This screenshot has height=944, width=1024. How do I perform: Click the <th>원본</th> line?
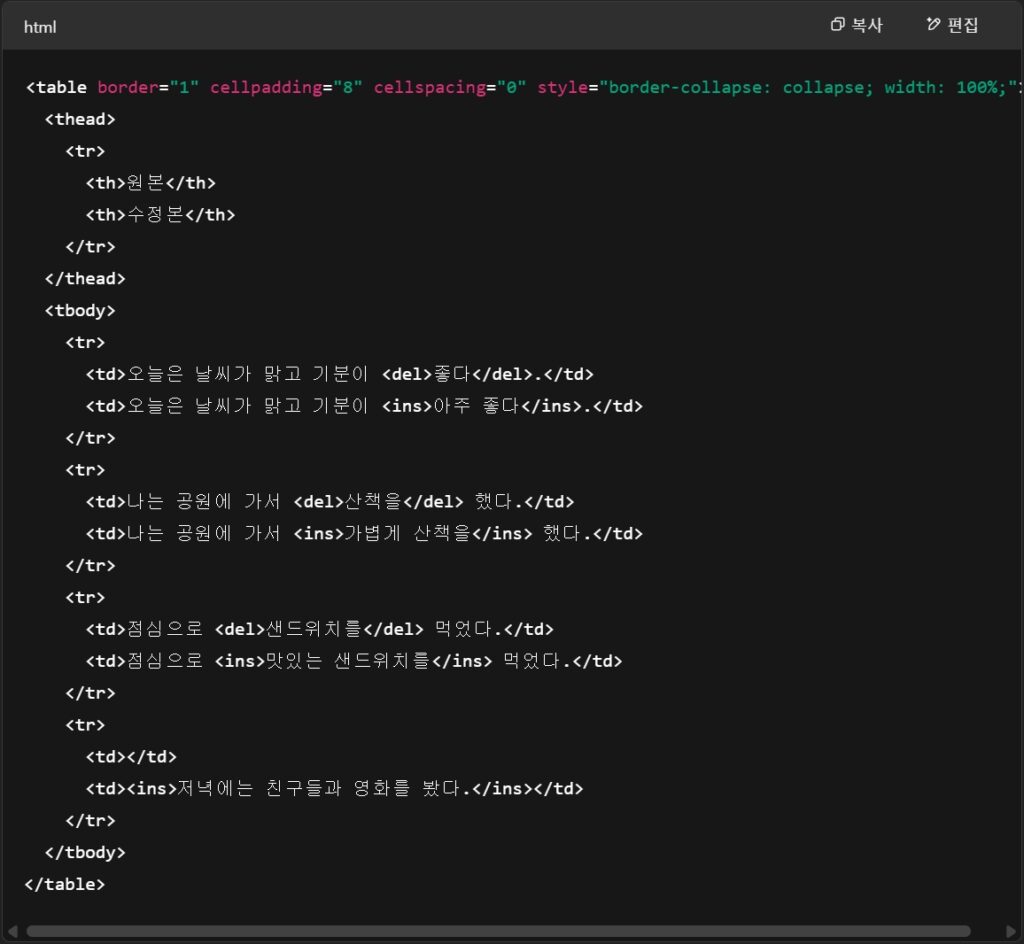tap(151, 183)
